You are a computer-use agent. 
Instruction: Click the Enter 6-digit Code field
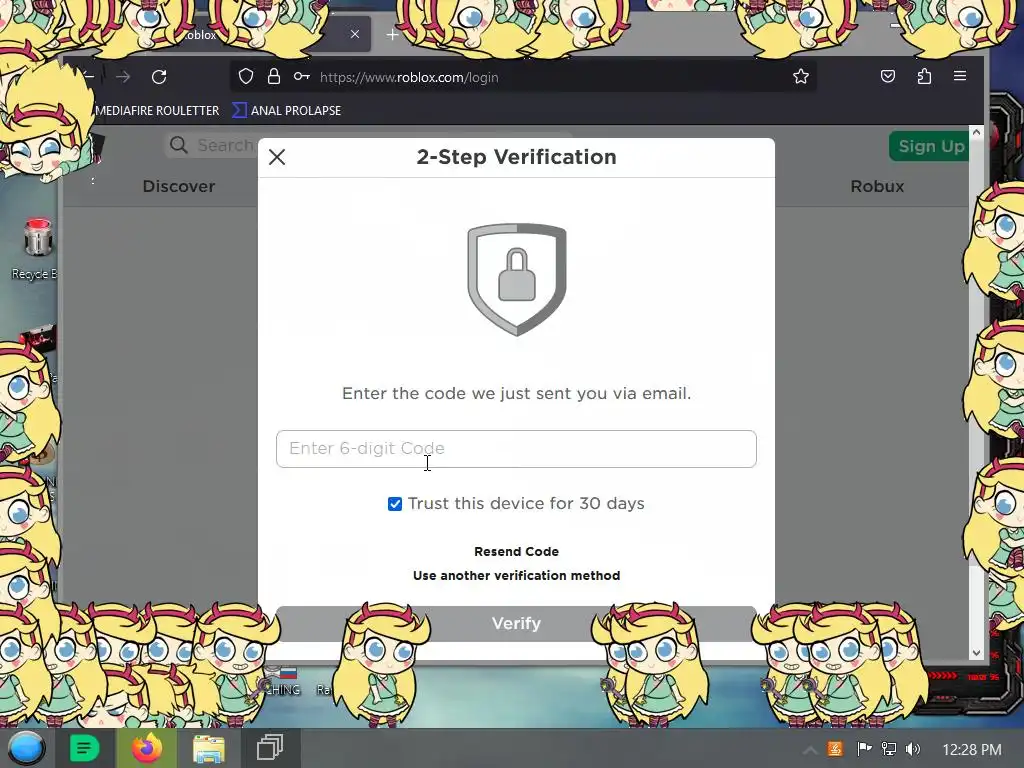(516, 449)
